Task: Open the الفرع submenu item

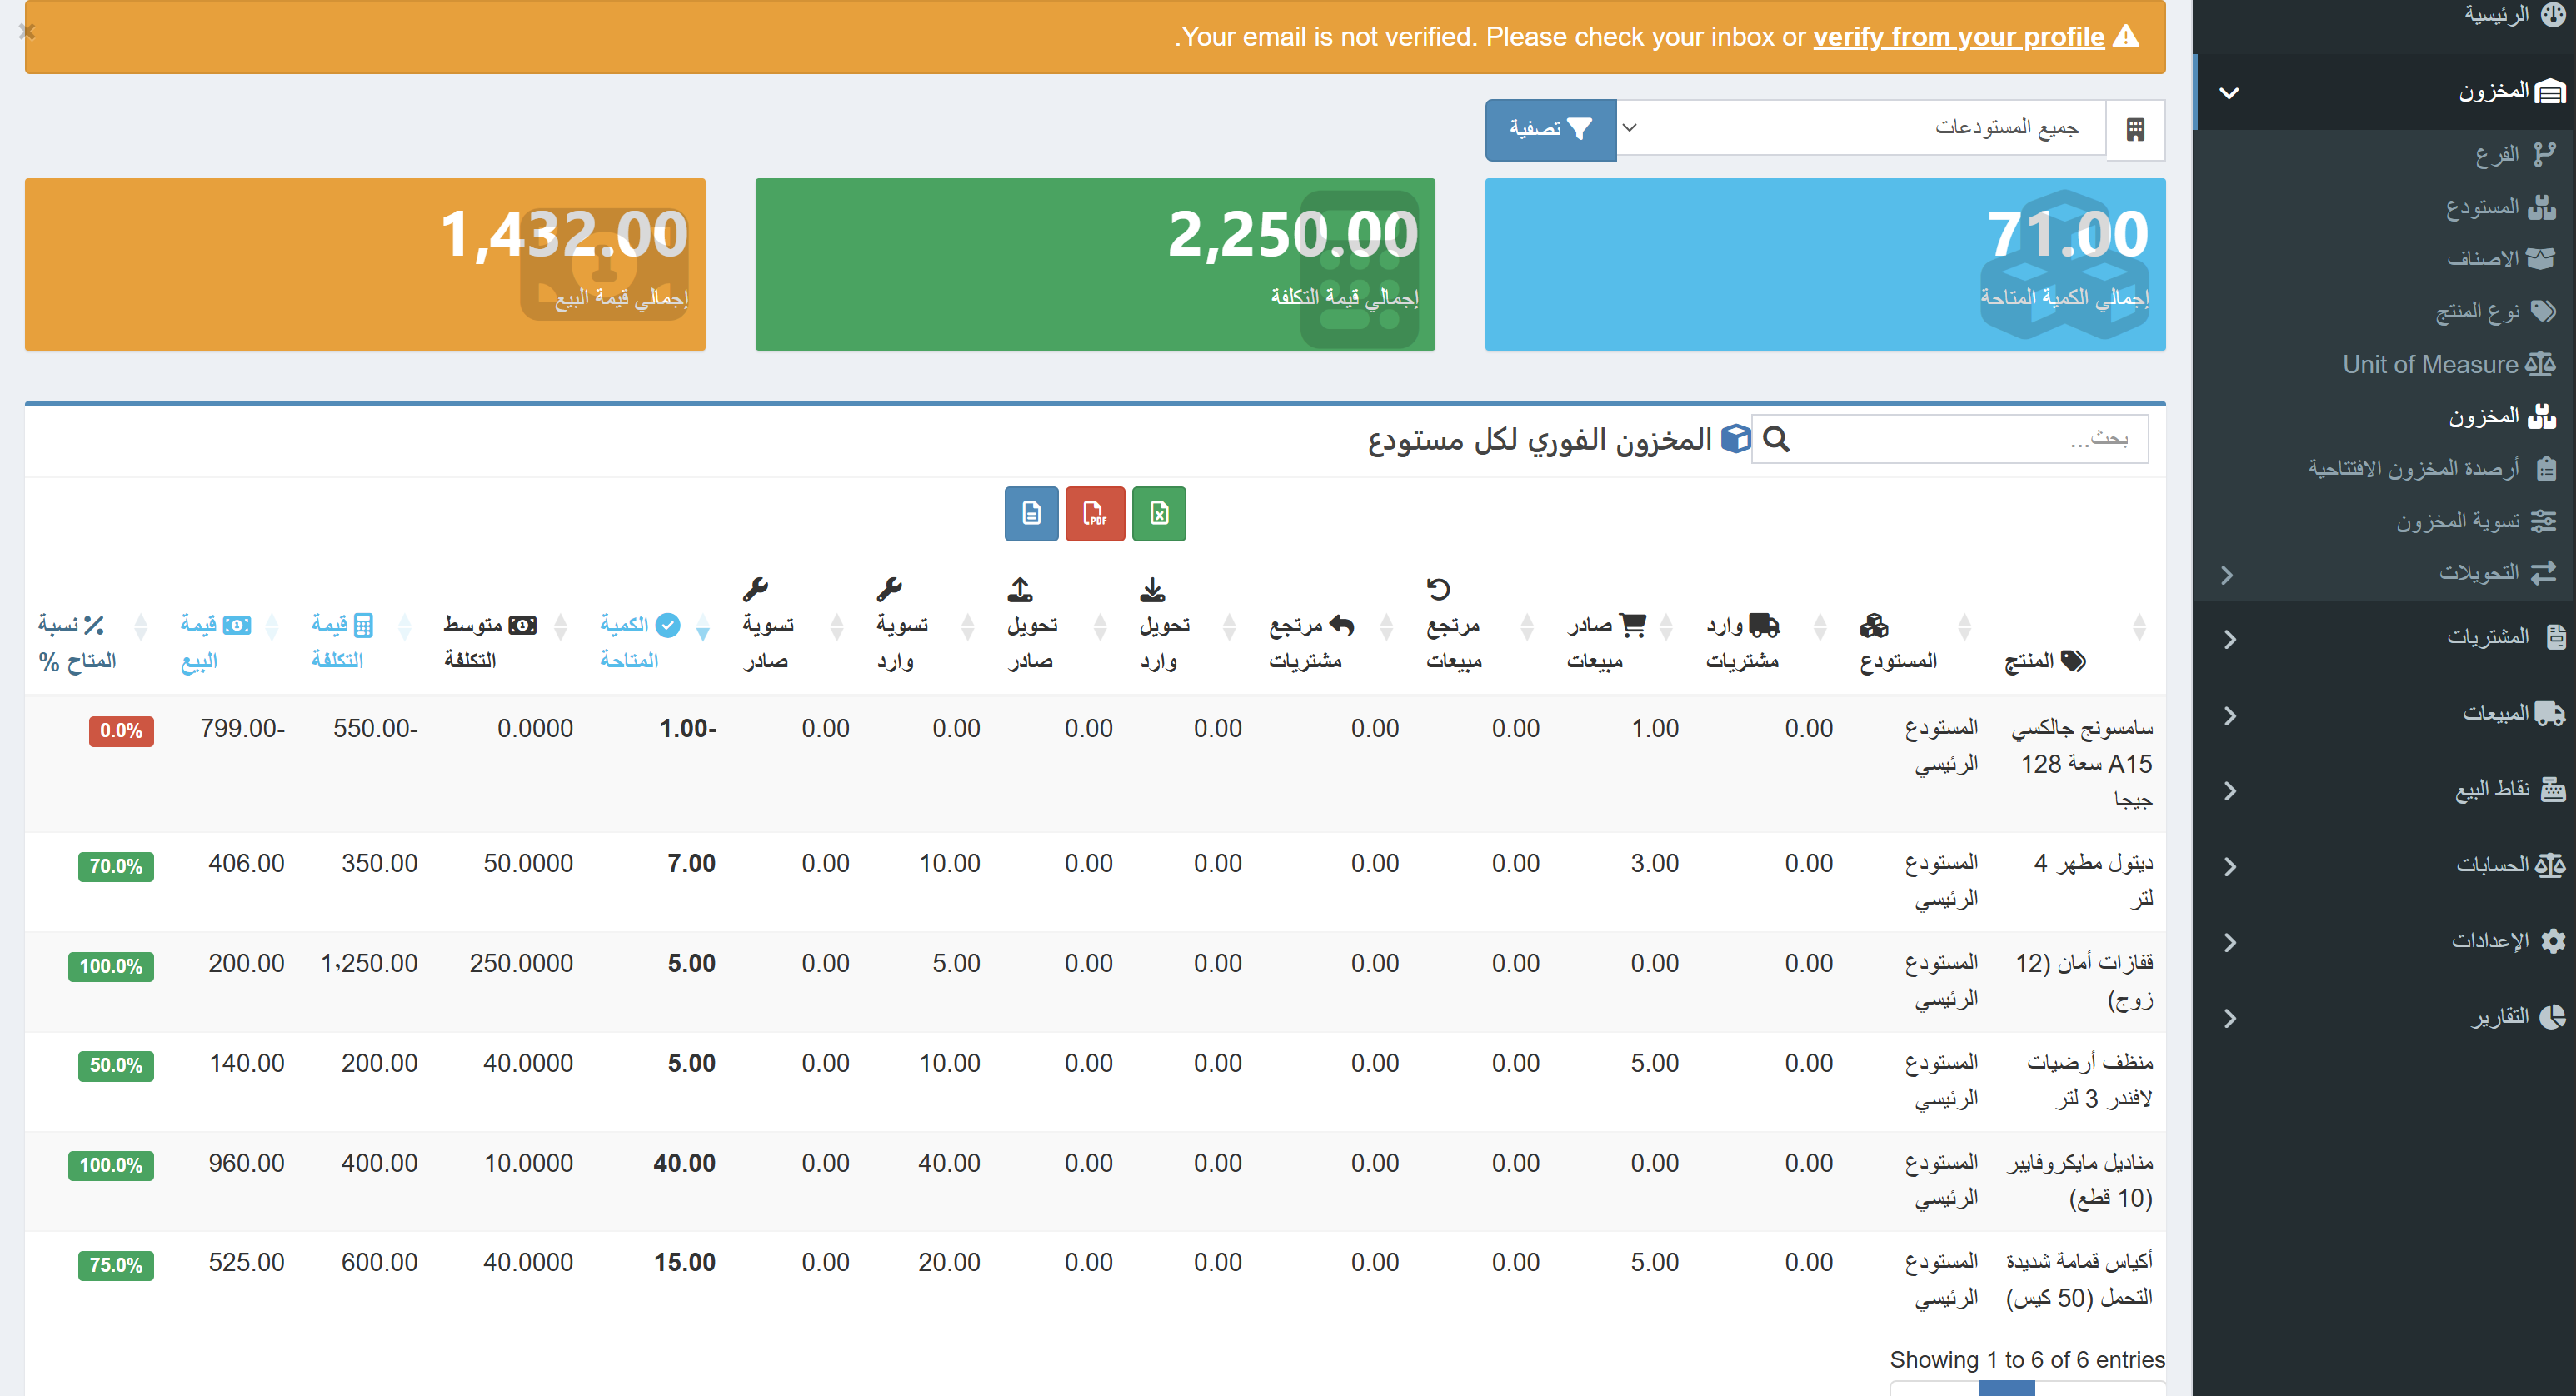Action: 2385,155
